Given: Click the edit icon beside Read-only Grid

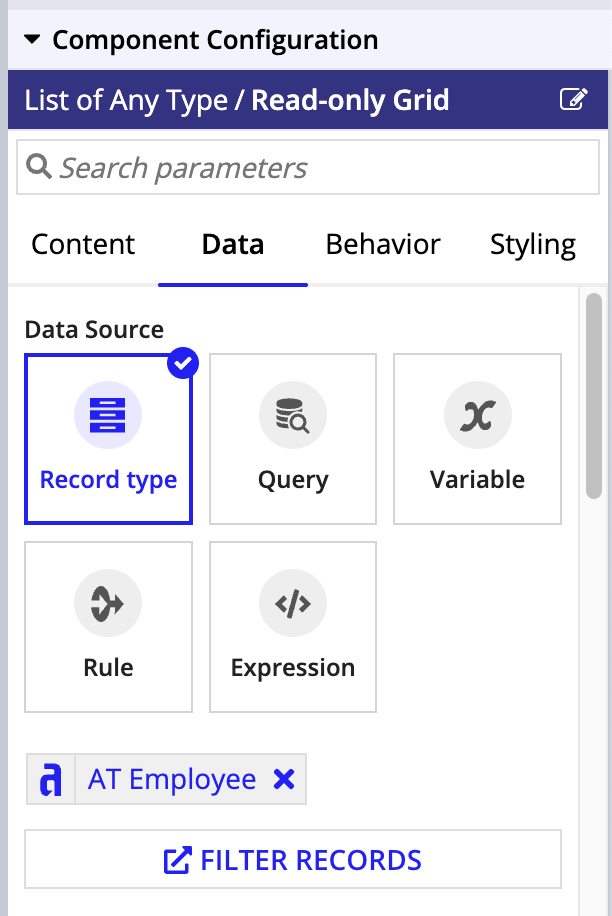Looking at the screenshot, I should coord(573,99).
